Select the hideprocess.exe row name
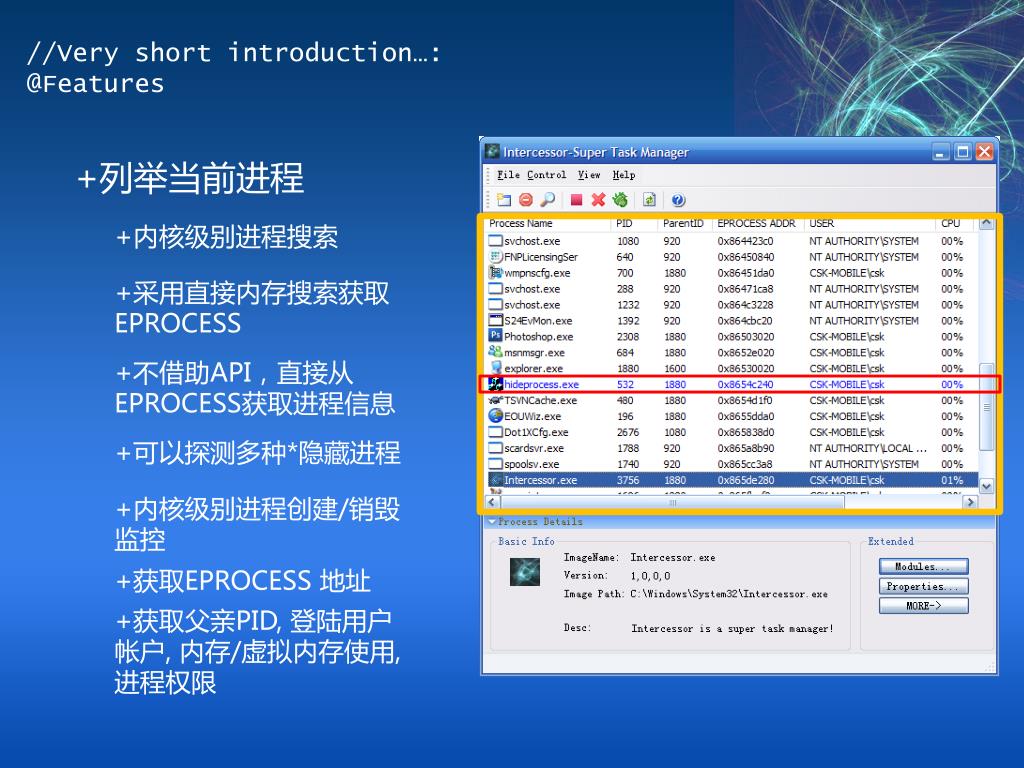 point(541,384)
